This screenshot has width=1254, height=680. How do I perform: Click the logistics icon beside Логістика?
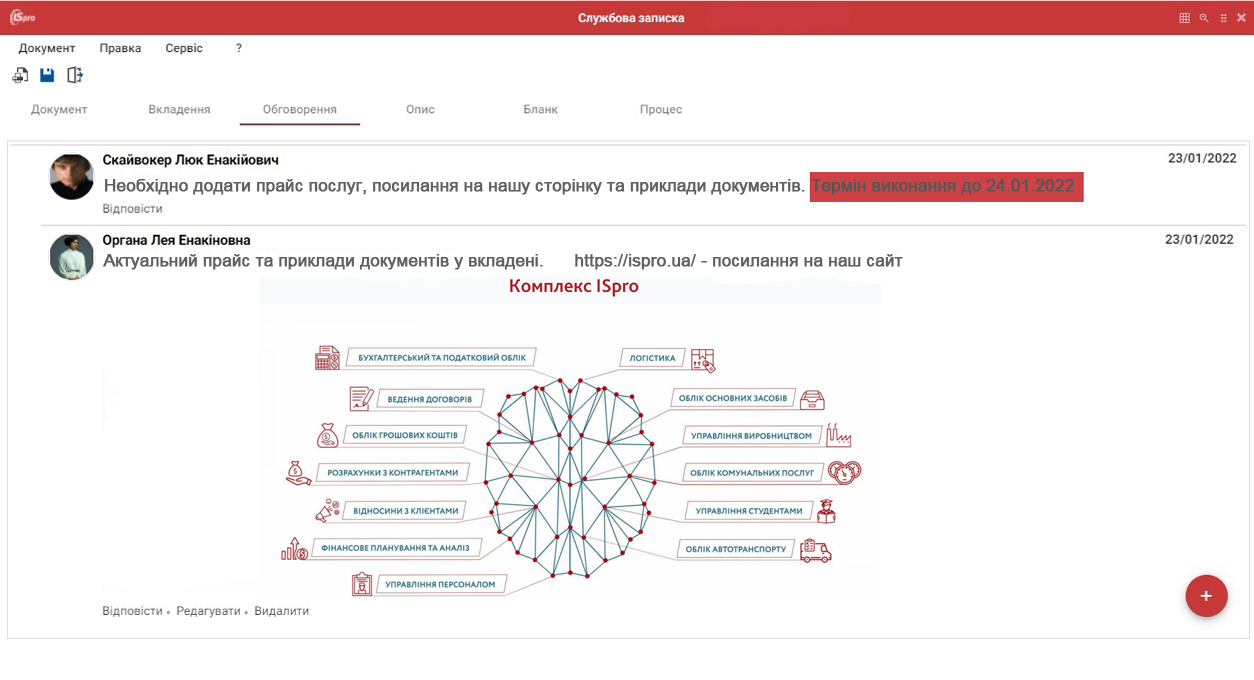pos(703,359)
